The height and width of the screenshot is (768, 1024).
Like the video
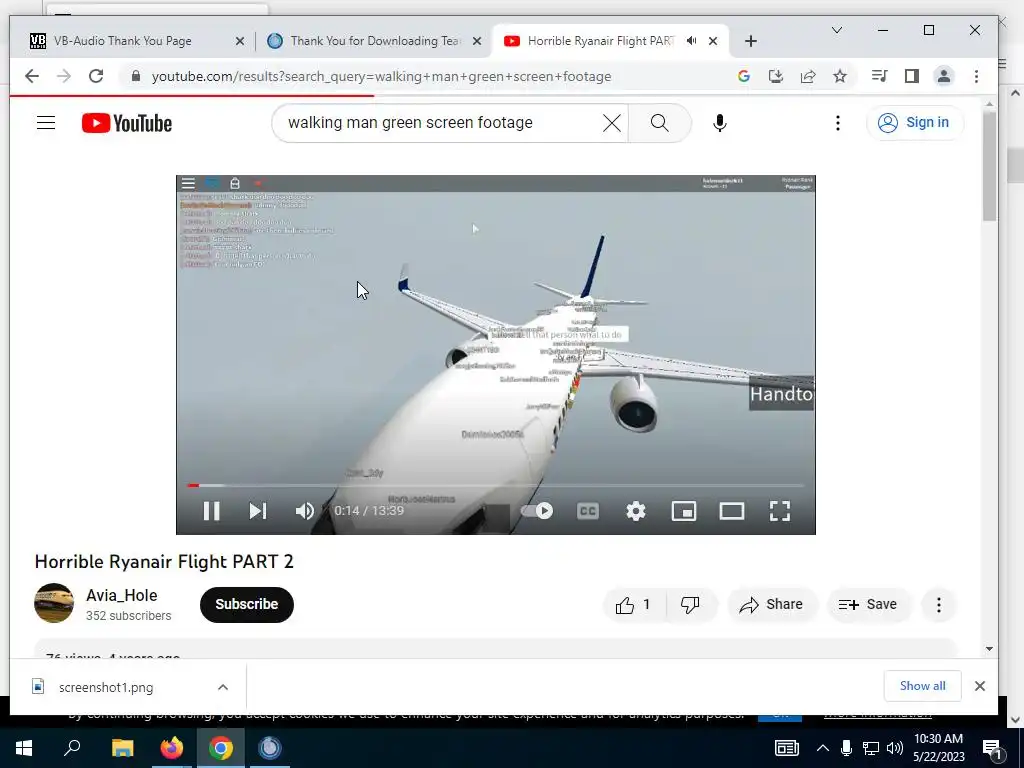[x=633, y=605]
